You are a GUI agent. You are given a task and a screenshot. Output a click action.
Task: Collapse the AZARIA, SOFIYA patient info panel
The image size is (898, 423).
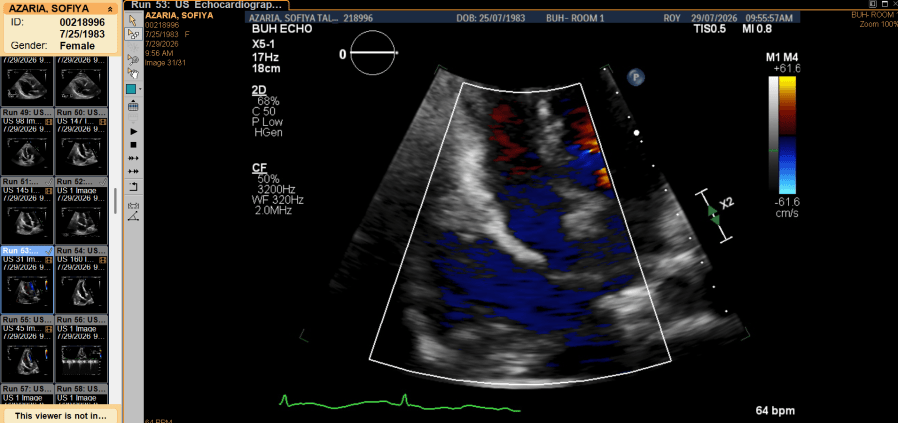(x=109, y=10)
